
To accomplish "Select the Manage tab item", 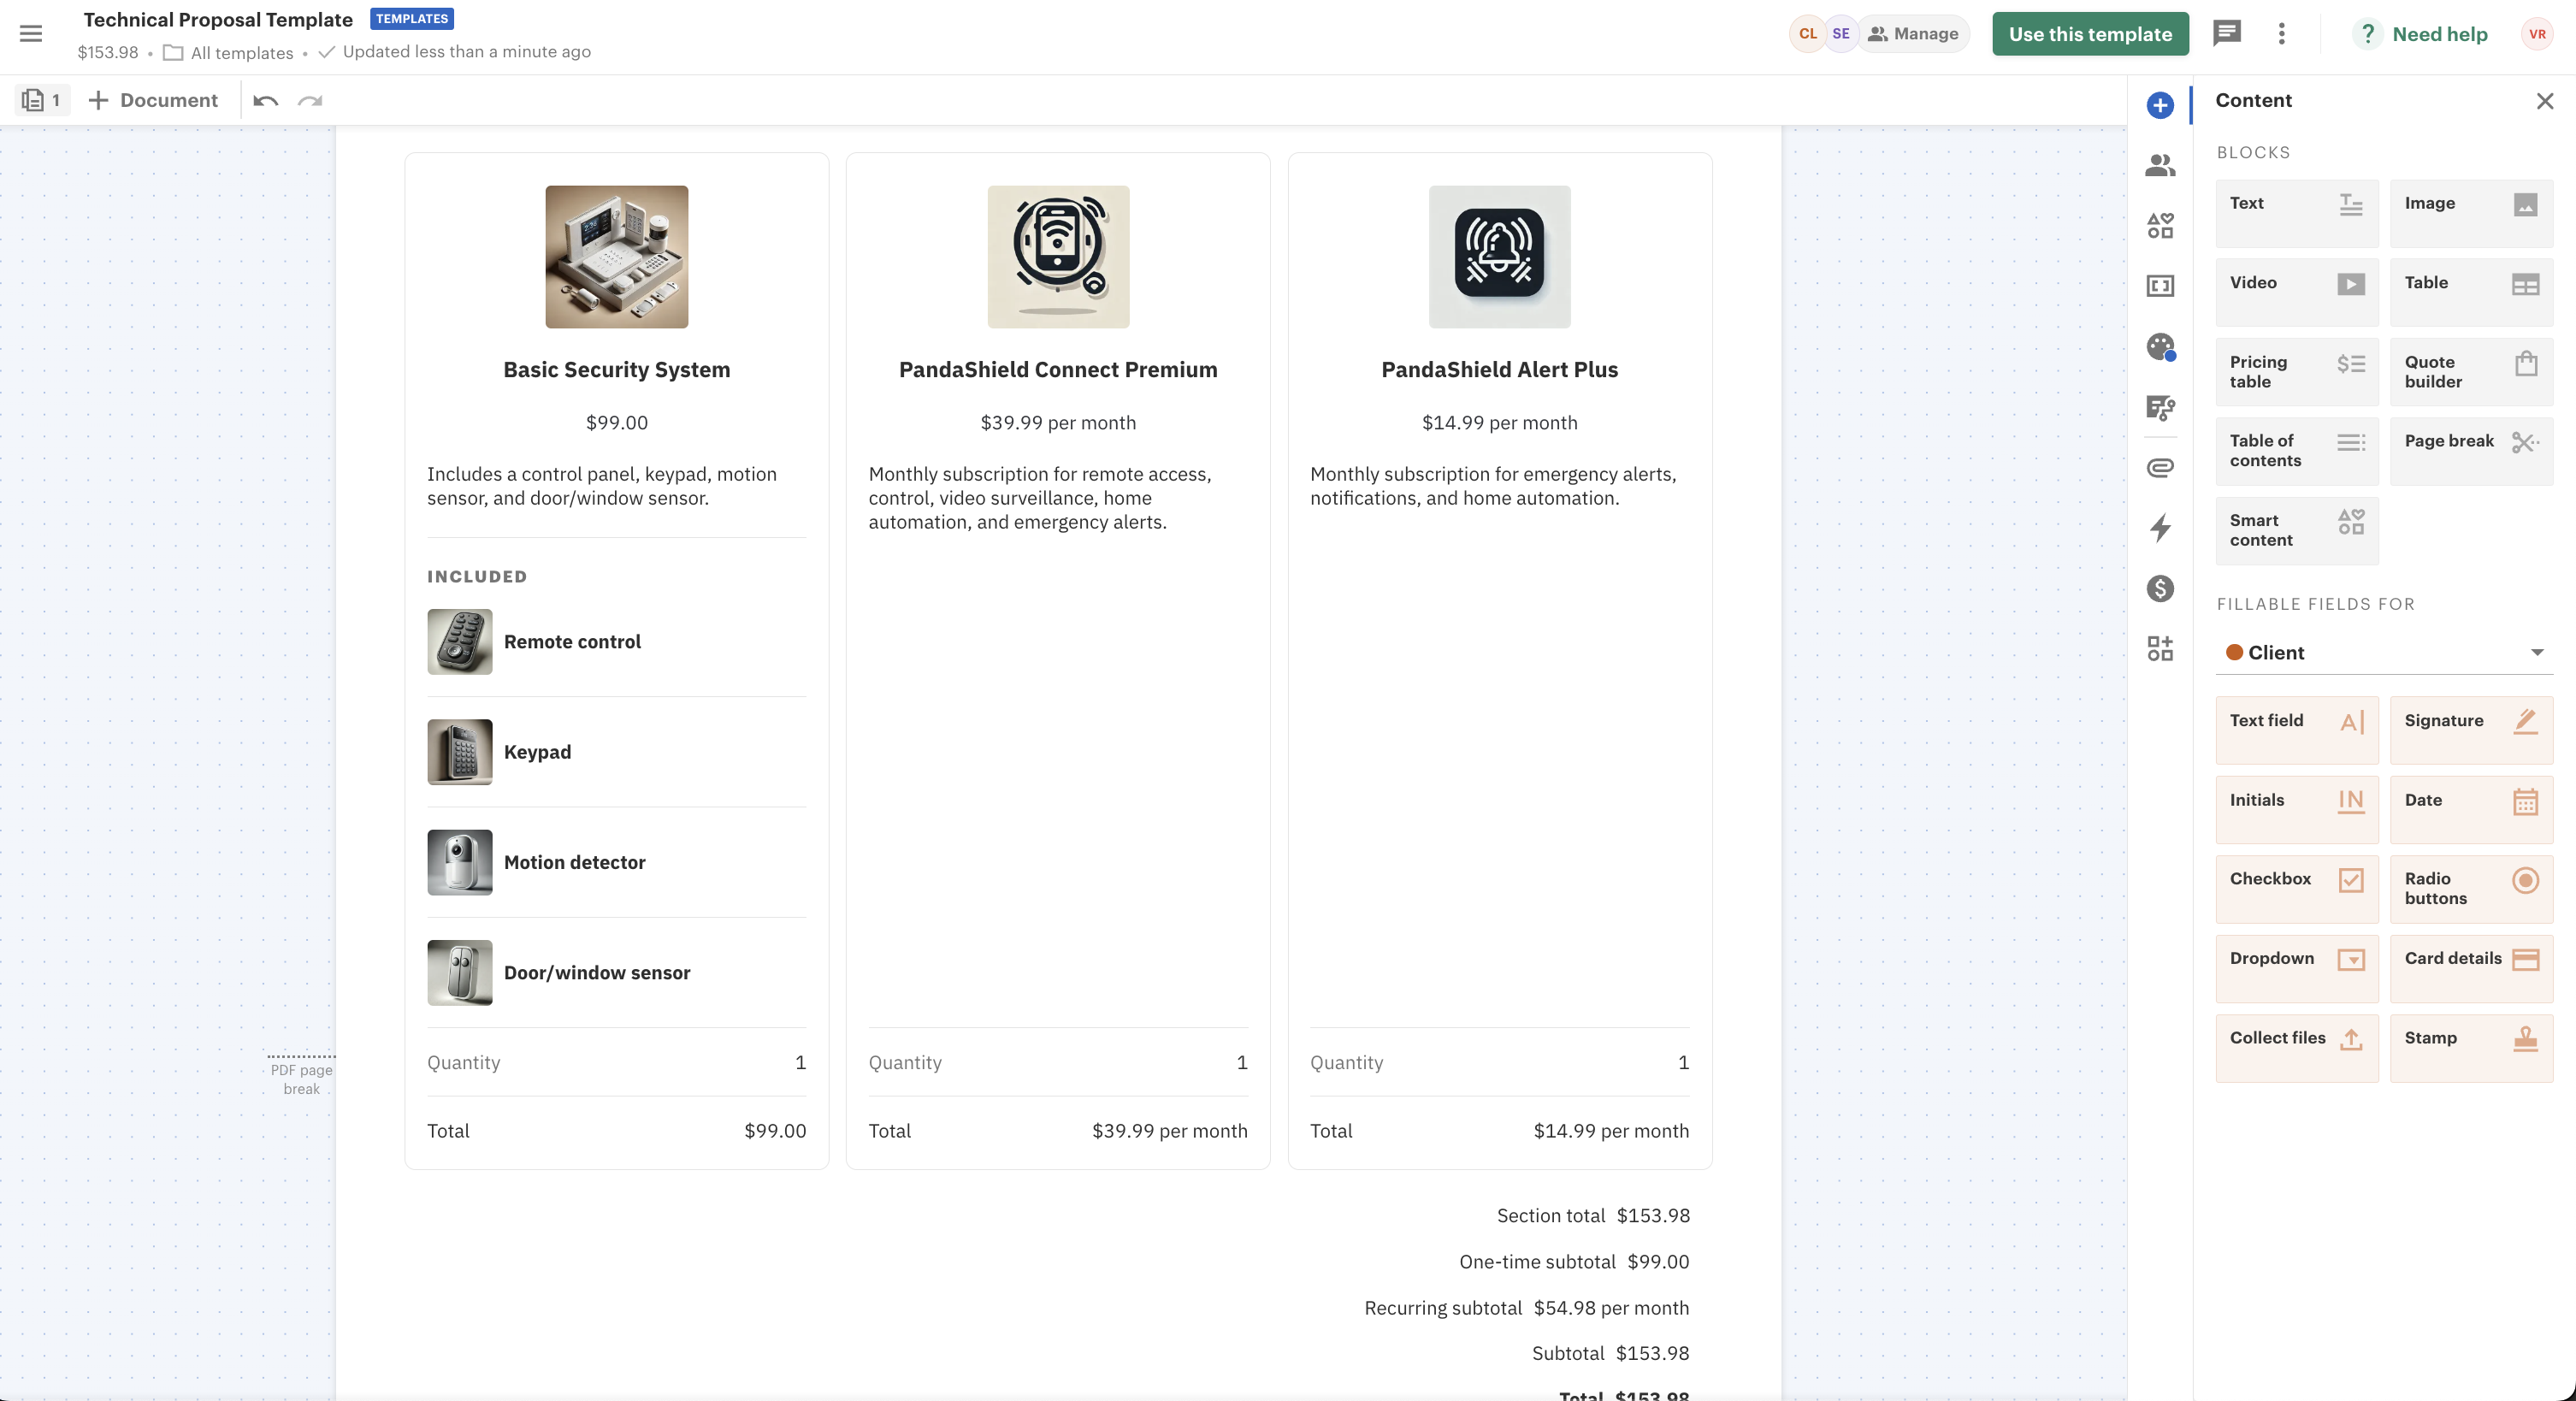I will (x=1914, y=33).
